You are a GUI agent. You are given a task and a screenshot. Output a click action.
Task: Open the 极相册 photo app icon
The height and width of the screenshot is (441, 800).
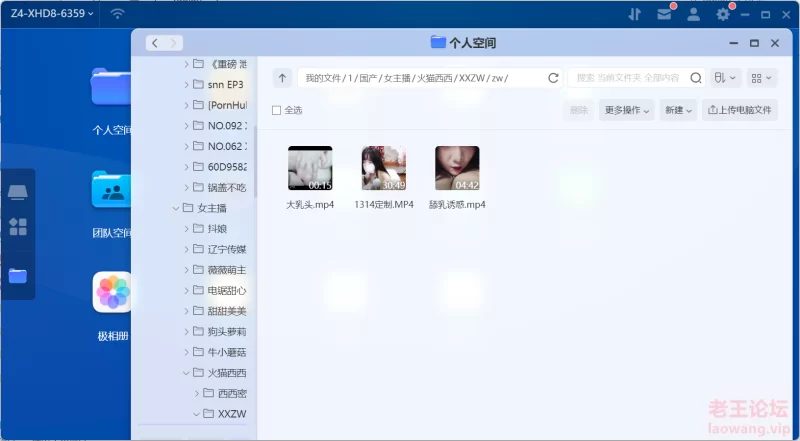(x=112, y=292)
